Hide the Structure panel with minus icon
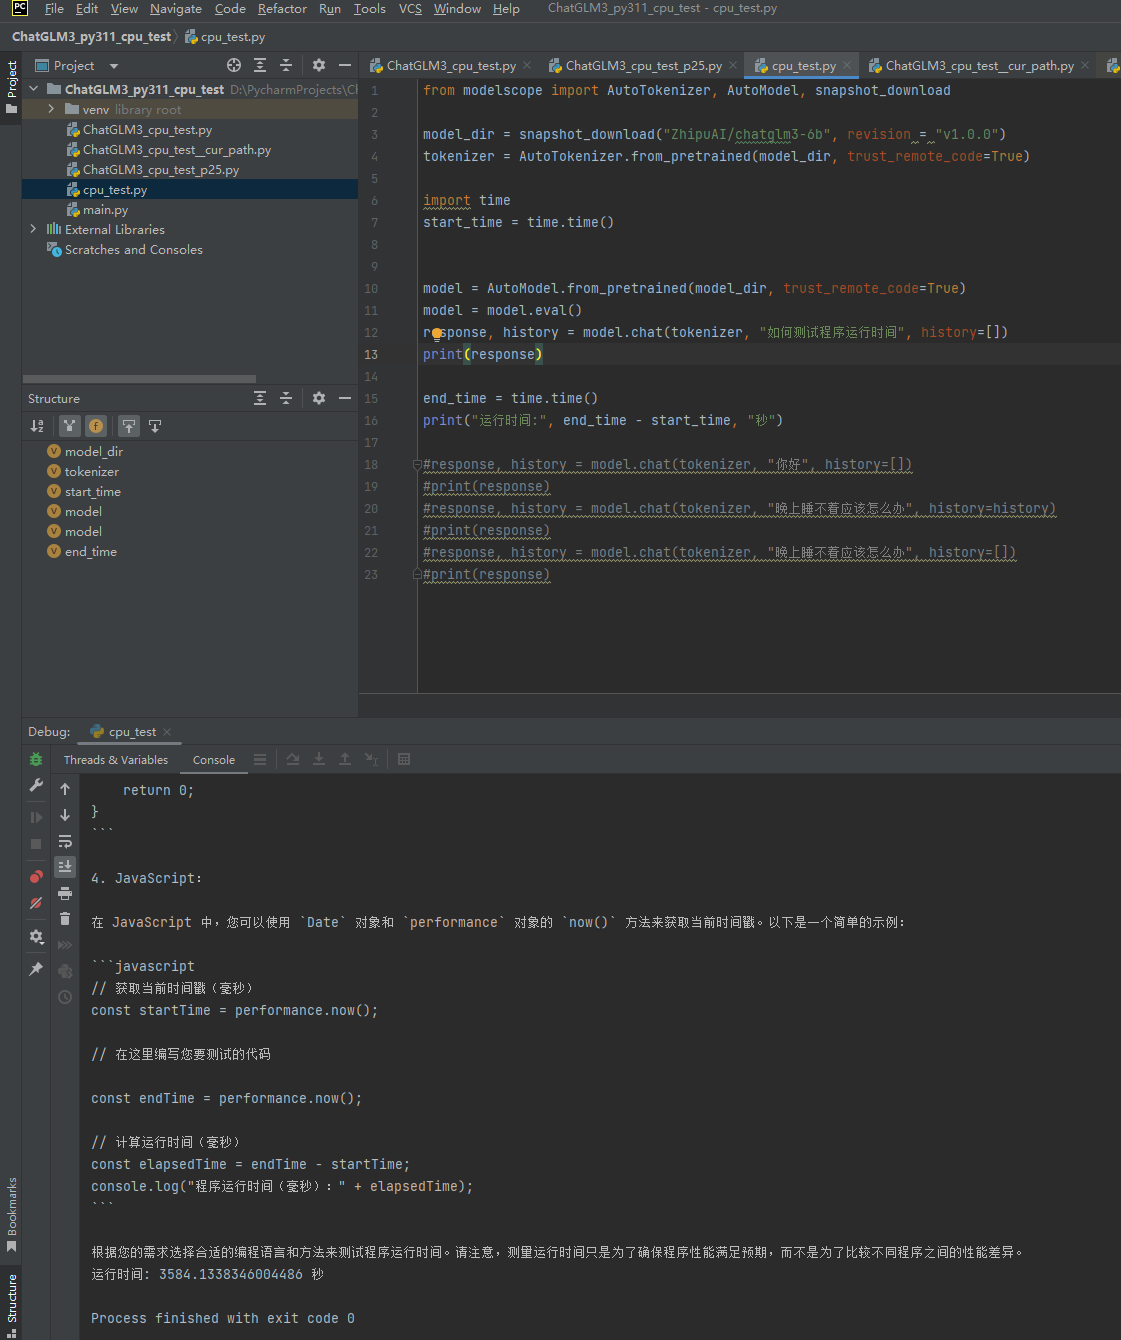The width and height of the screenshot is (1121, 1340). pyautogui.click(x=345, y=398)
